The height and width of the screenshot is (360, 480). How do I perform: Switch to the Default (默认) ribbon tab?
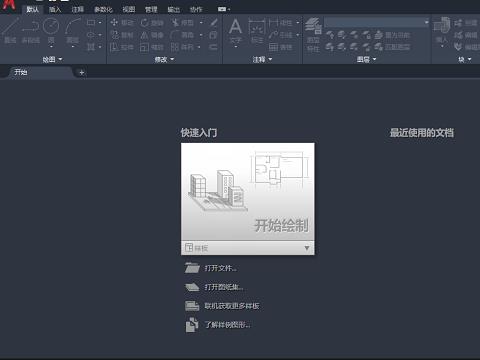[32, 9]
